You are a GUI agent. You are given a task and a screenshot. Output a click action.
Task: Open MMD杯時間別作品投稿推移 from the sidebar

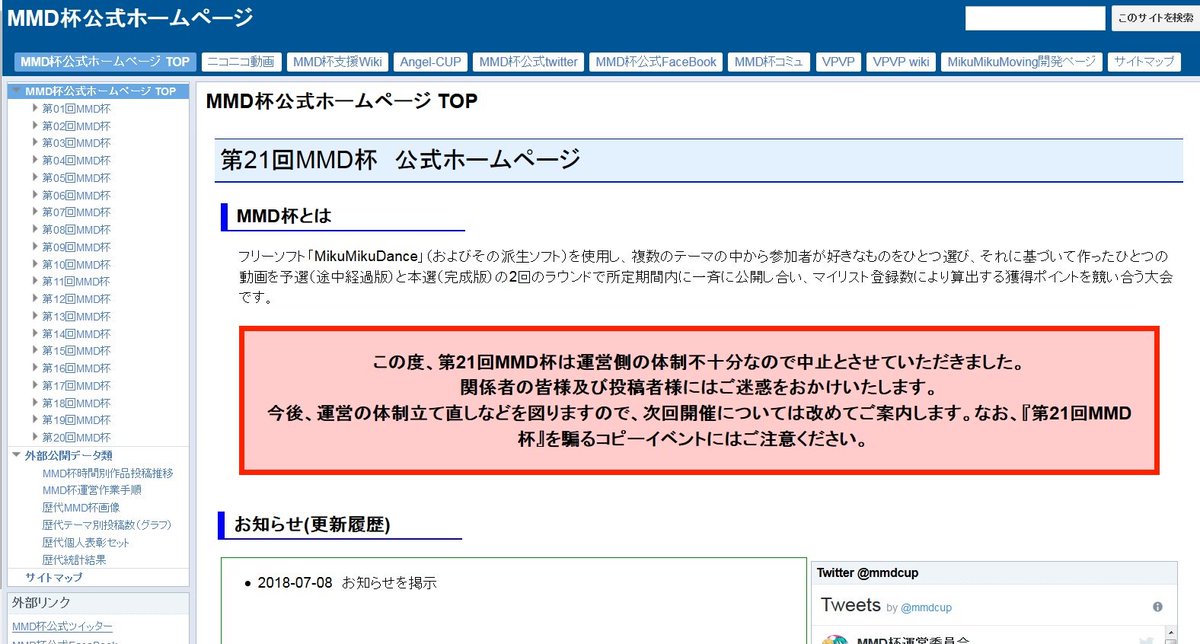tap(108, 472)
